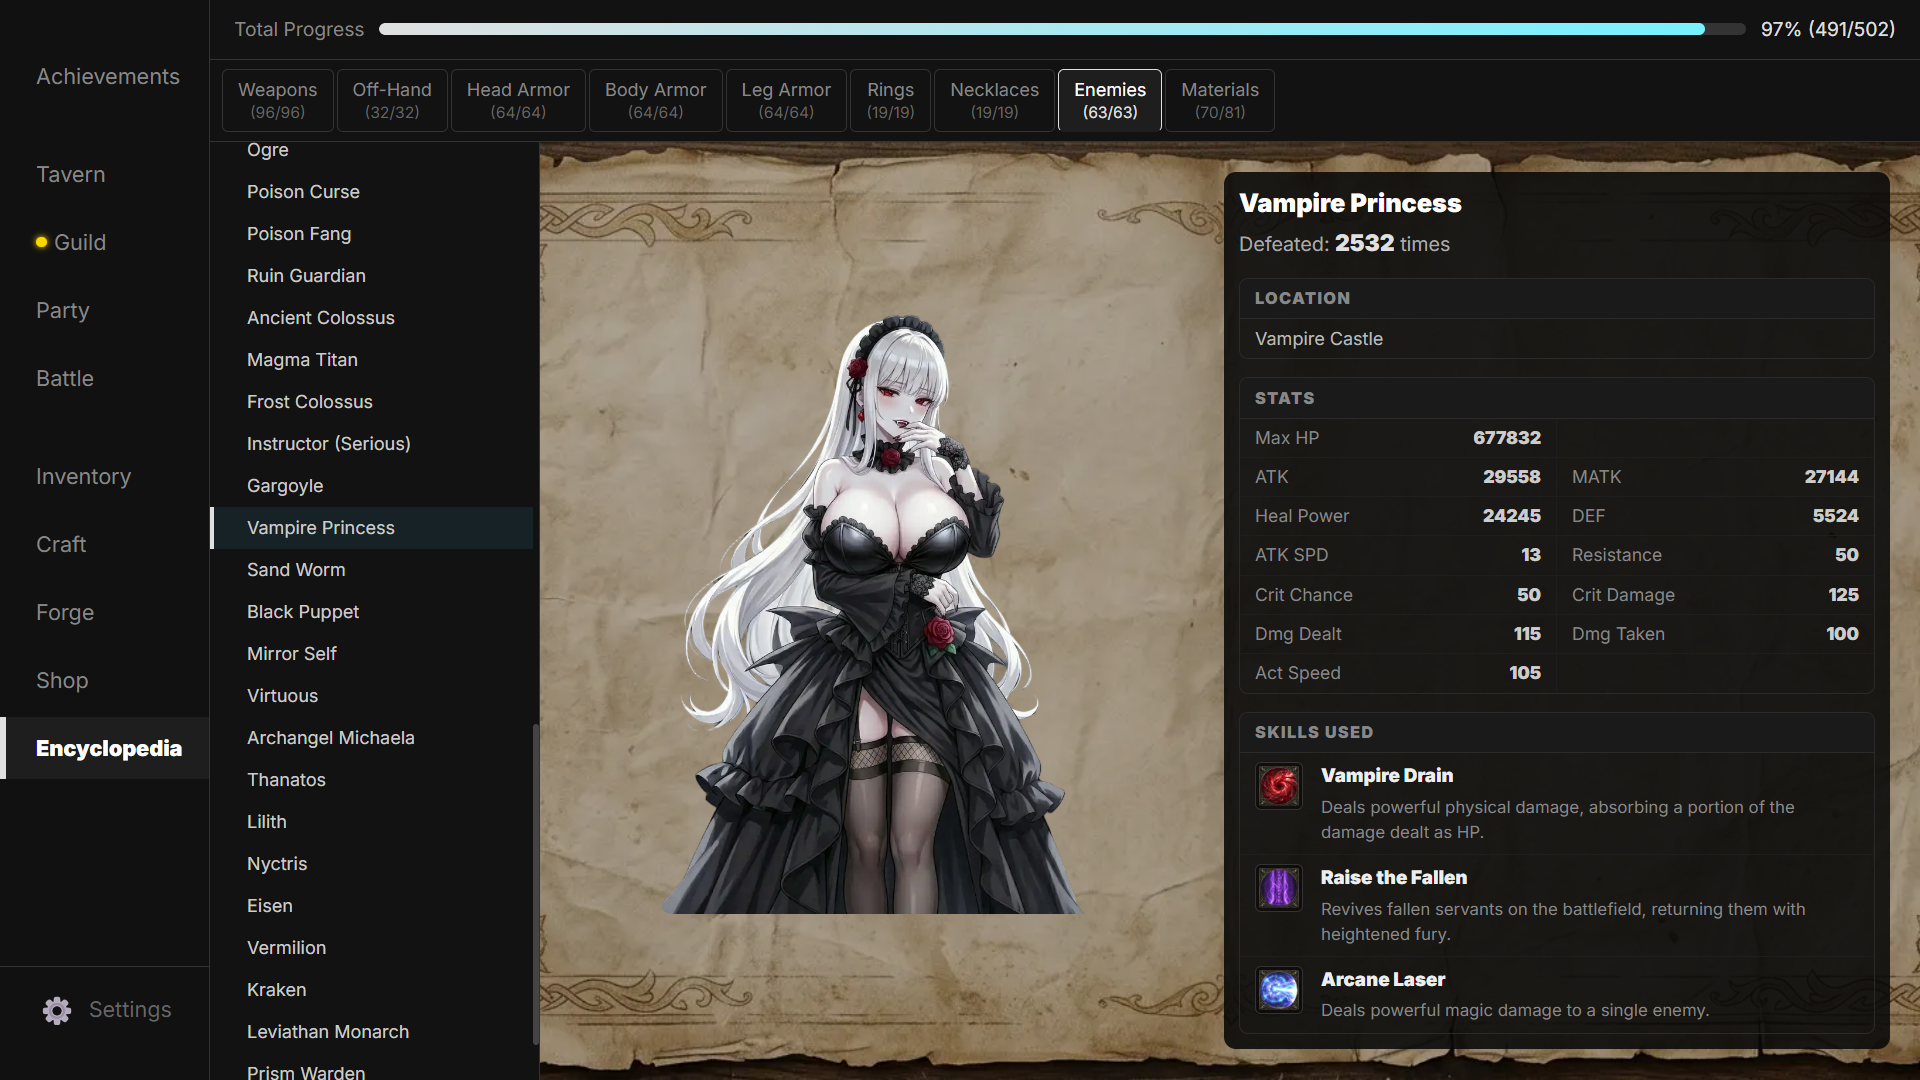Image resolution: width=1920 pixels, height=1080 pixels.
Task: Click the Defeated 2532 times text
Action: [x=1344, y=244]
